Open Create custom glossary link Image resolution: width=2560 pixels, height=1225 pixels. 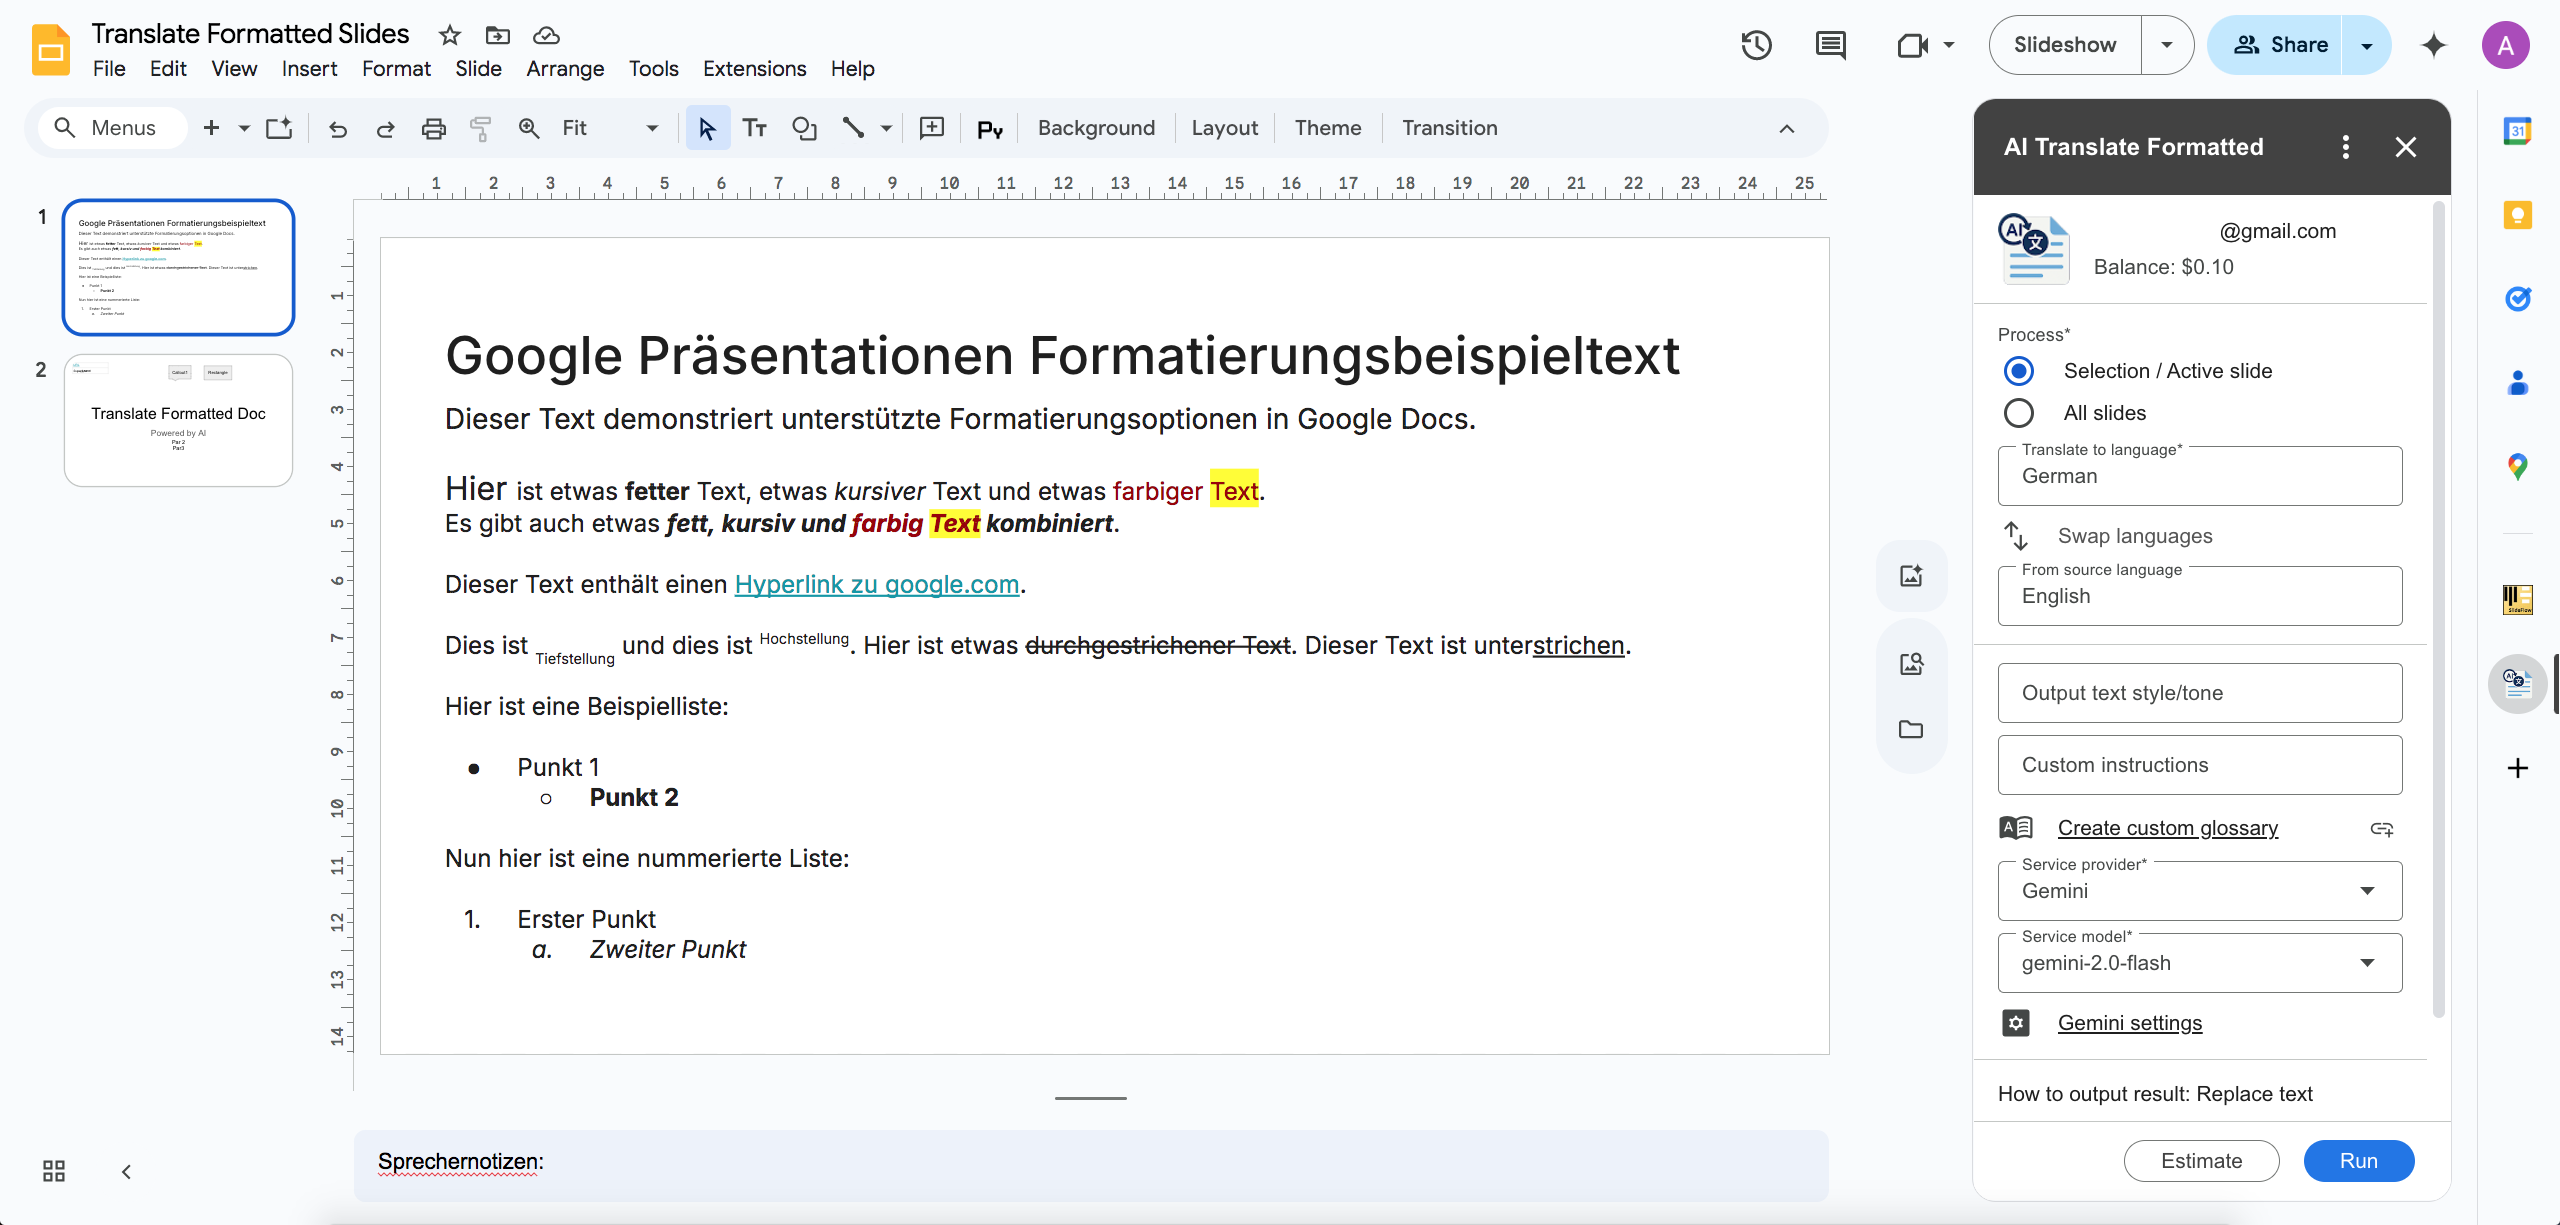2168,828
